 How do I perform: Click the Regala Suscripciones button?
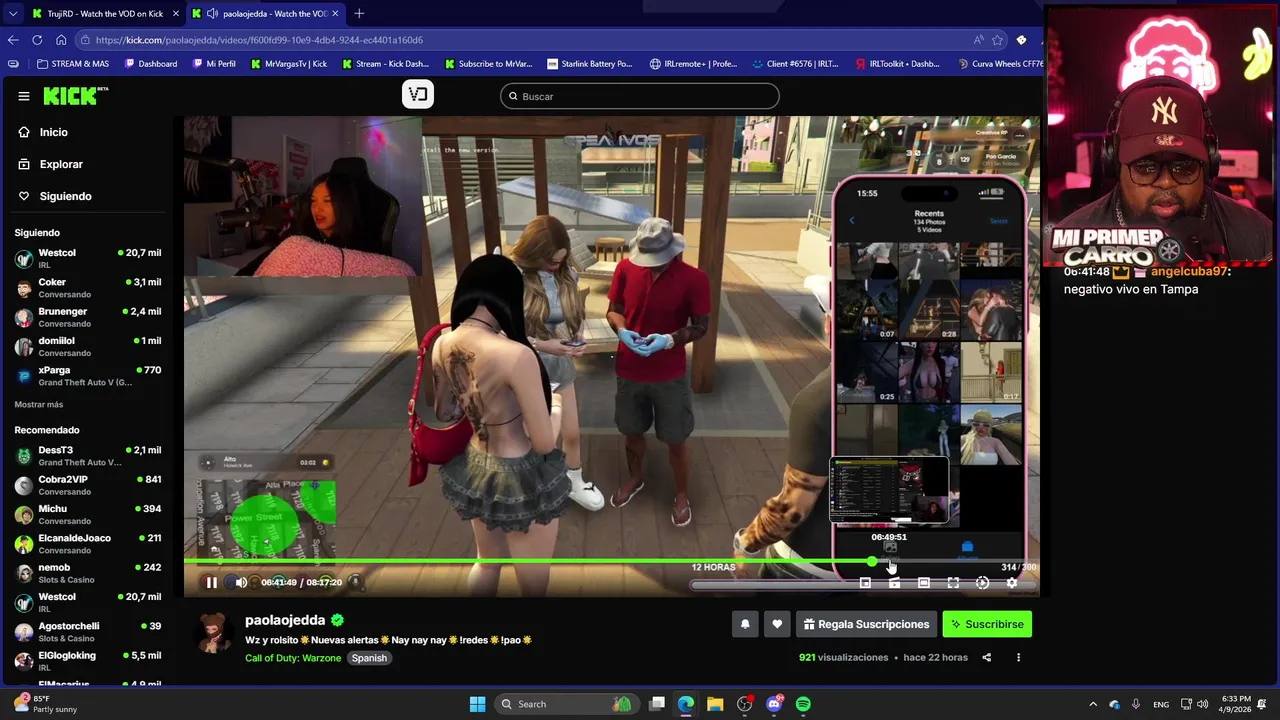coord(866,624)
